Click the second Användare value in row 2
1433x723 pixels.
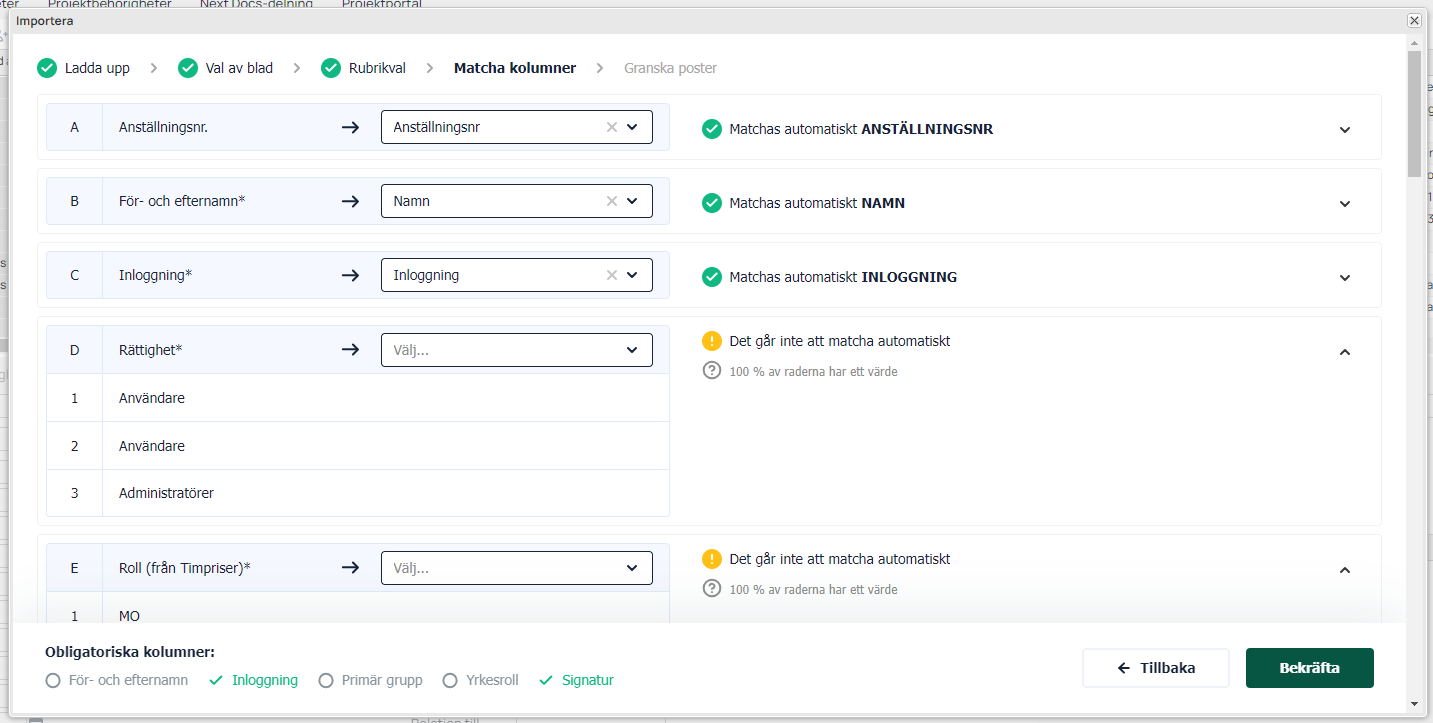click(152, 446)
